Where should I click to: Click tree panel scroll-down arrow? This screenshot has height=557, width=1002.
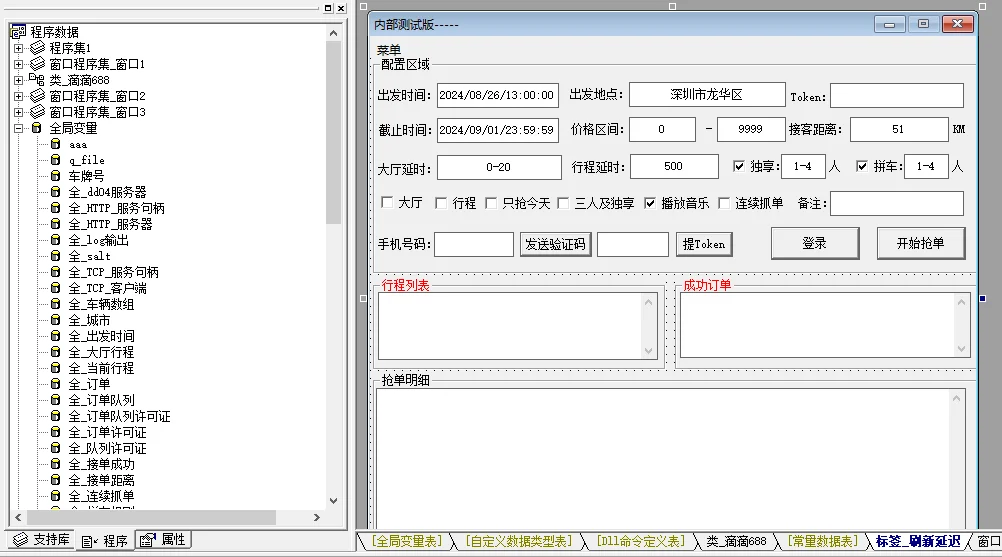click(333, 501)
